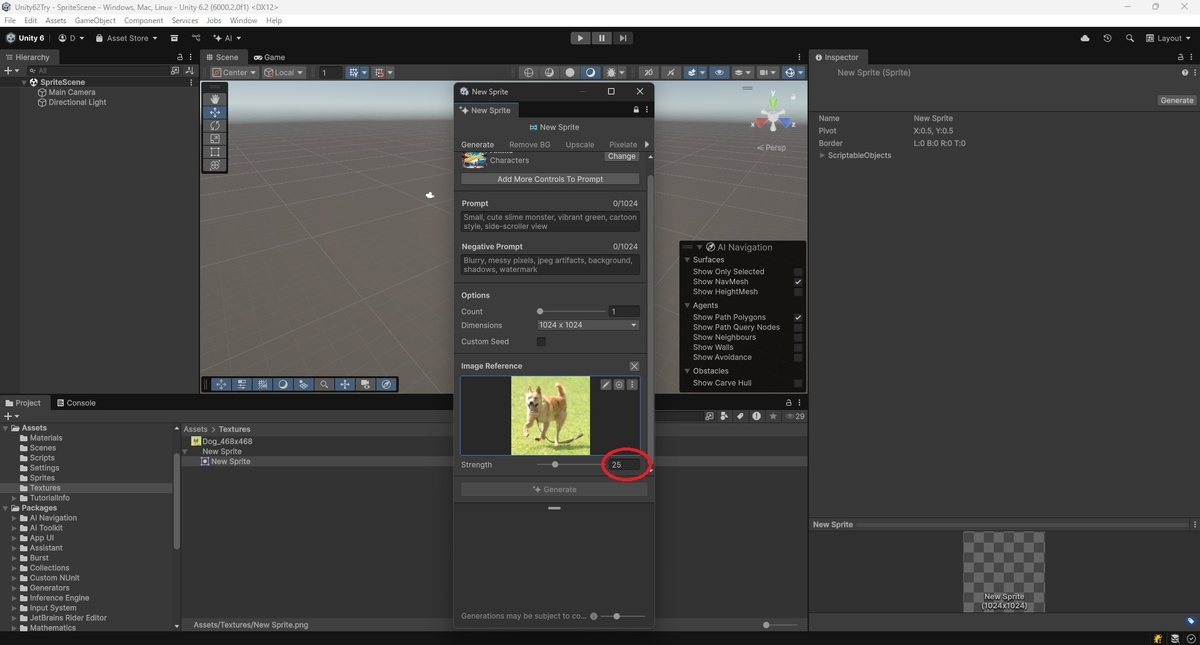The image size is (1200, 645).
Task: Click the Play button
Action: tap(580, 38)
